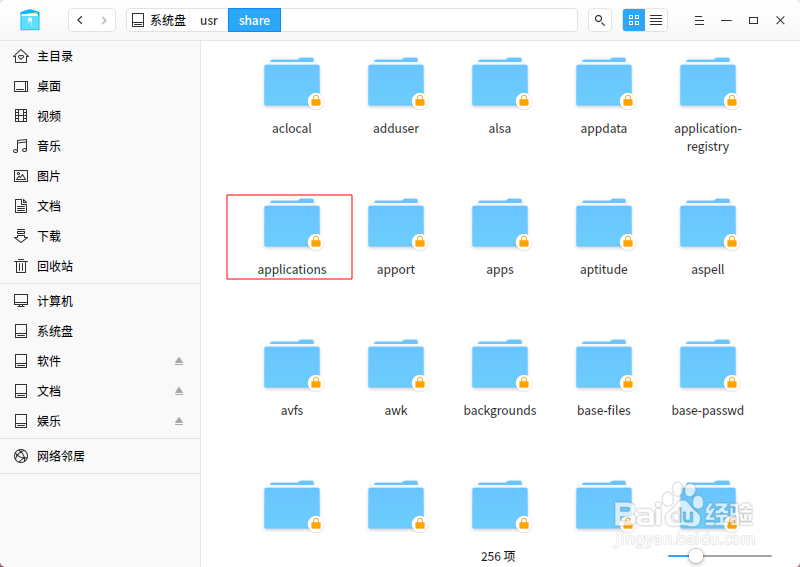
Task: Open 网络邻居 network in the sidebar
Action: tap(100, 456)
